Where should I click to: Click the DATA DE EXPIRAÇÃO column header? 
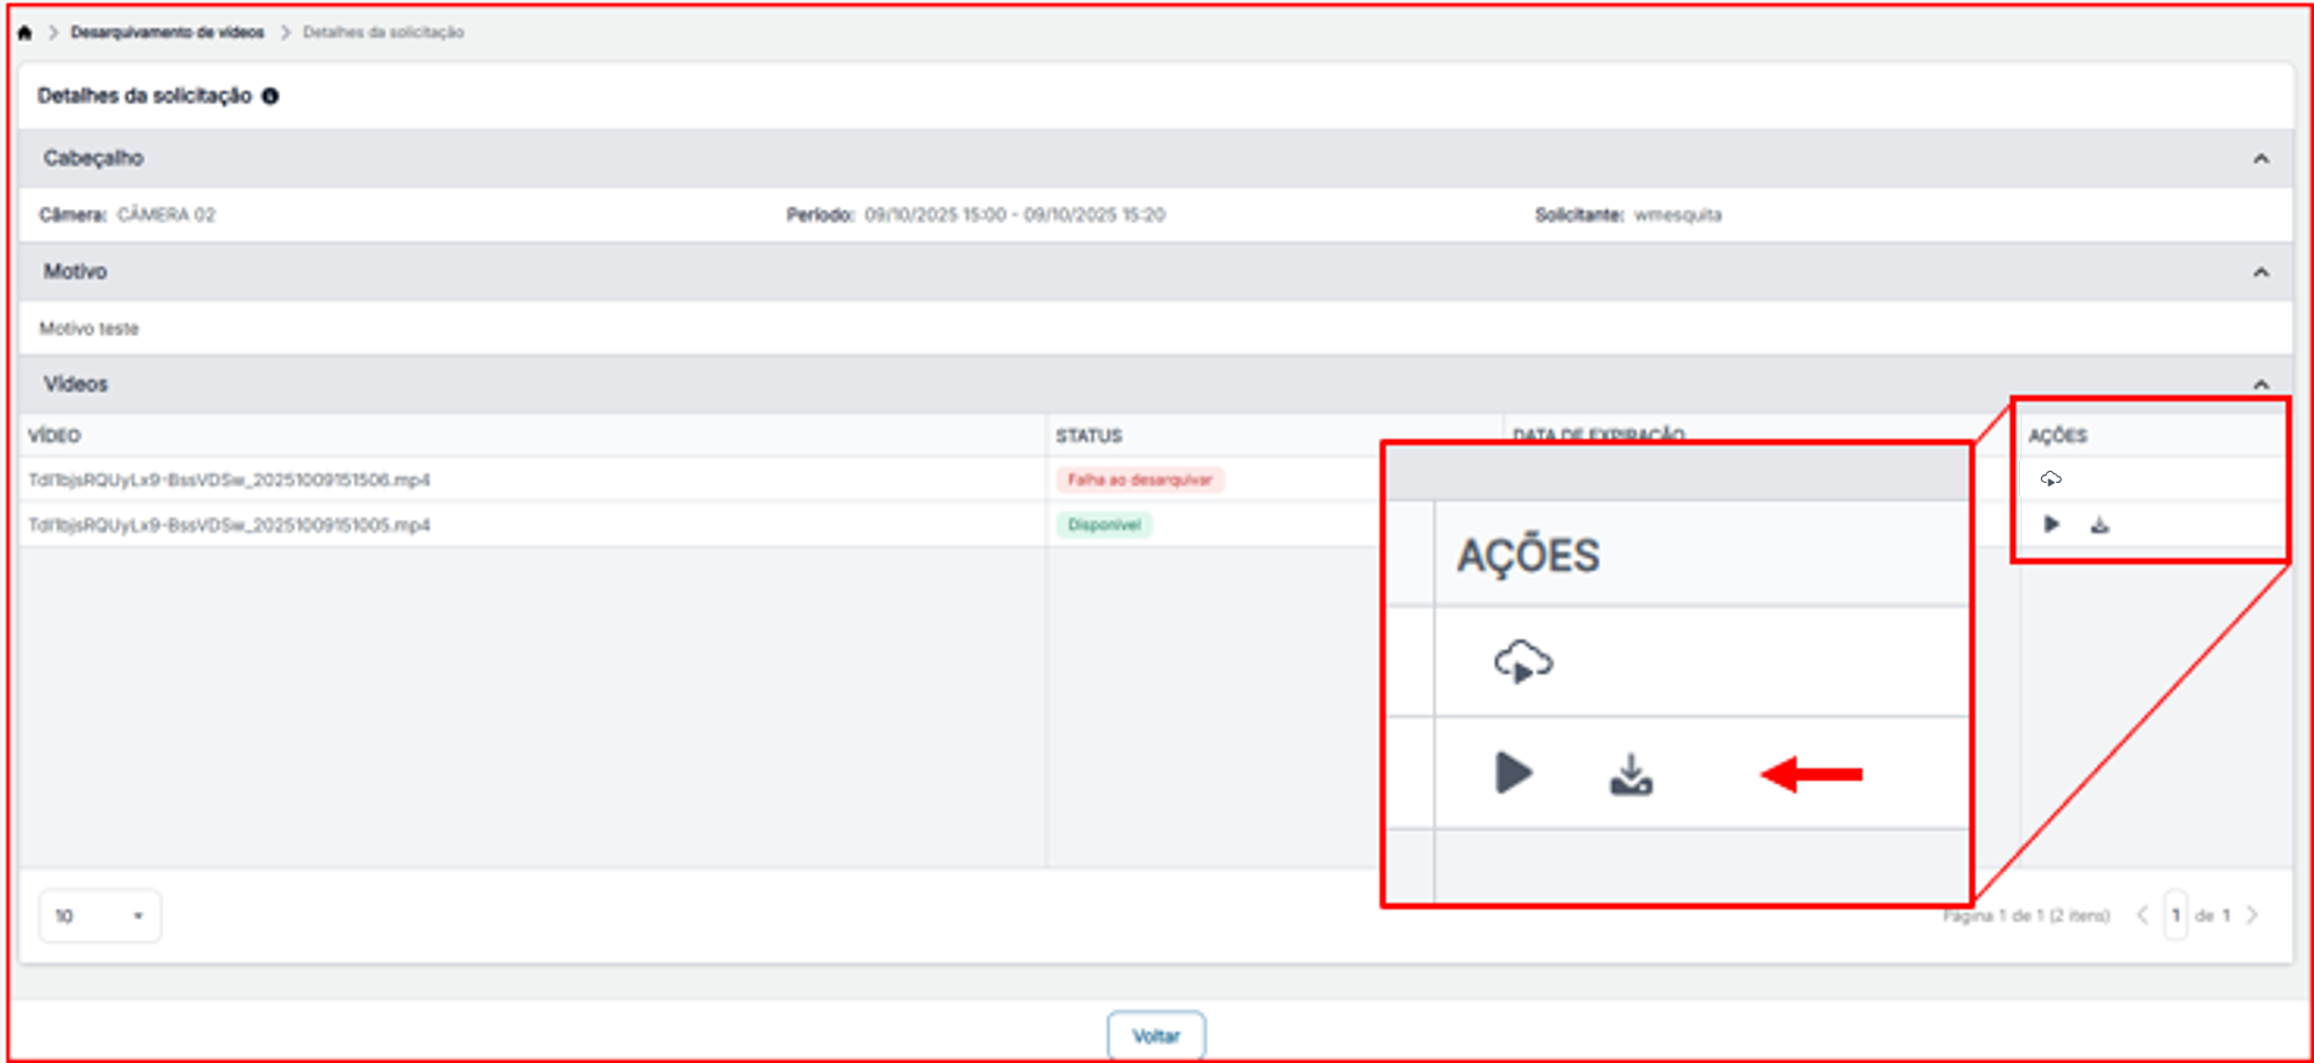pos(1598,435)
